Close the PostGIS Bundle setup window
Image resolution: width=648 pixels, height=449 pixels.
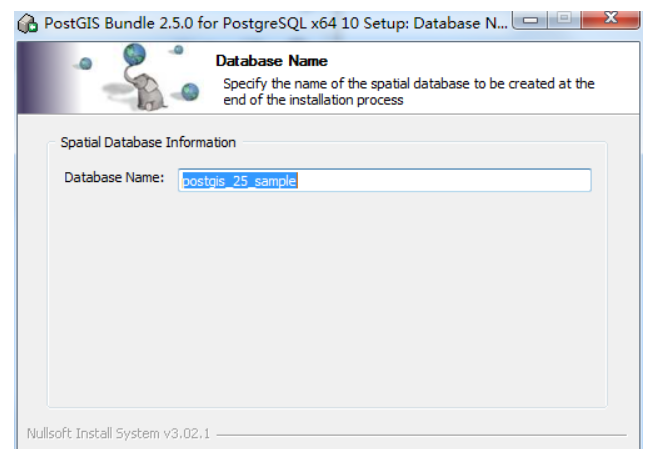(610, 19)
